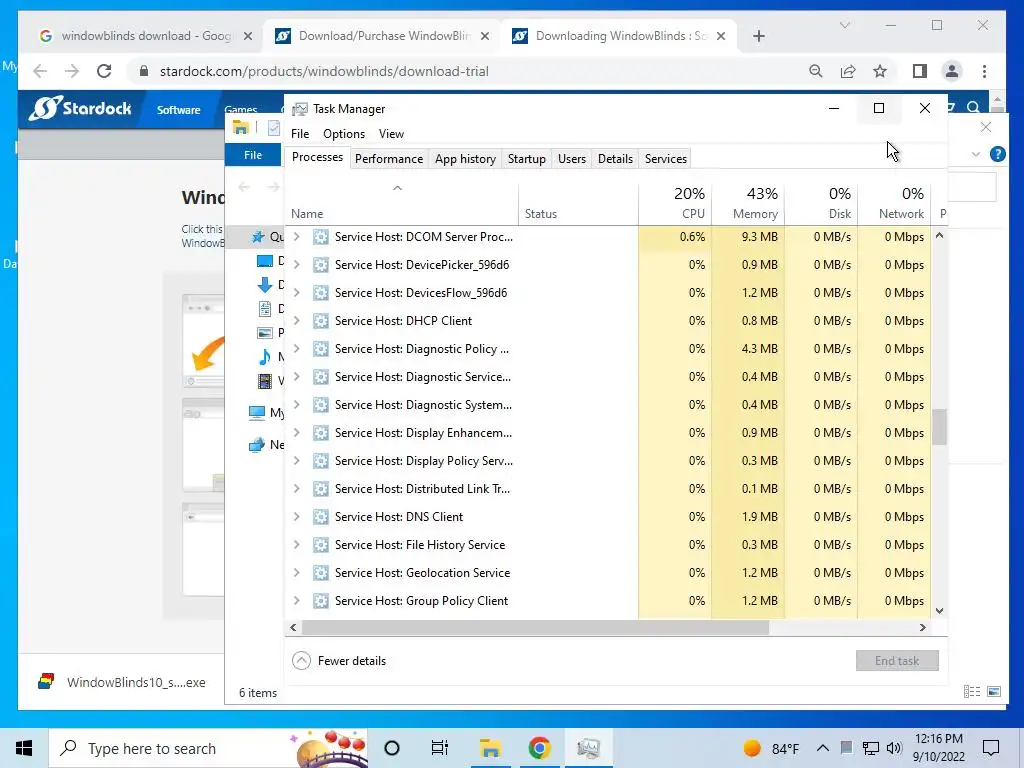Expand Service Host: Group Policy Client row

pyautogui.click(x=296, y=601)
